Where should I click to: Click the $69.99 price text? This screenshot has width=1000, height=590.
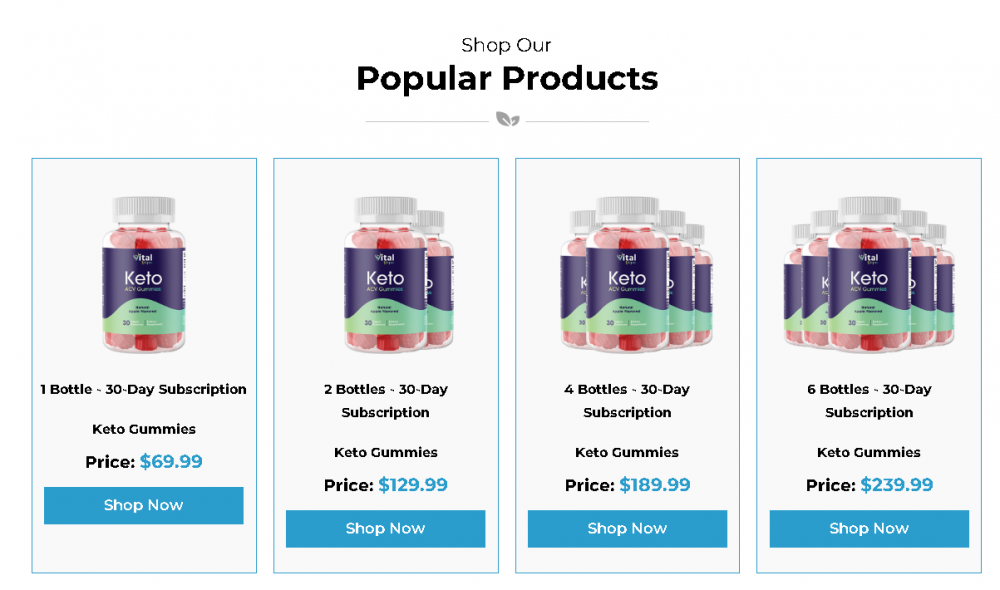(x=171, y=461)
